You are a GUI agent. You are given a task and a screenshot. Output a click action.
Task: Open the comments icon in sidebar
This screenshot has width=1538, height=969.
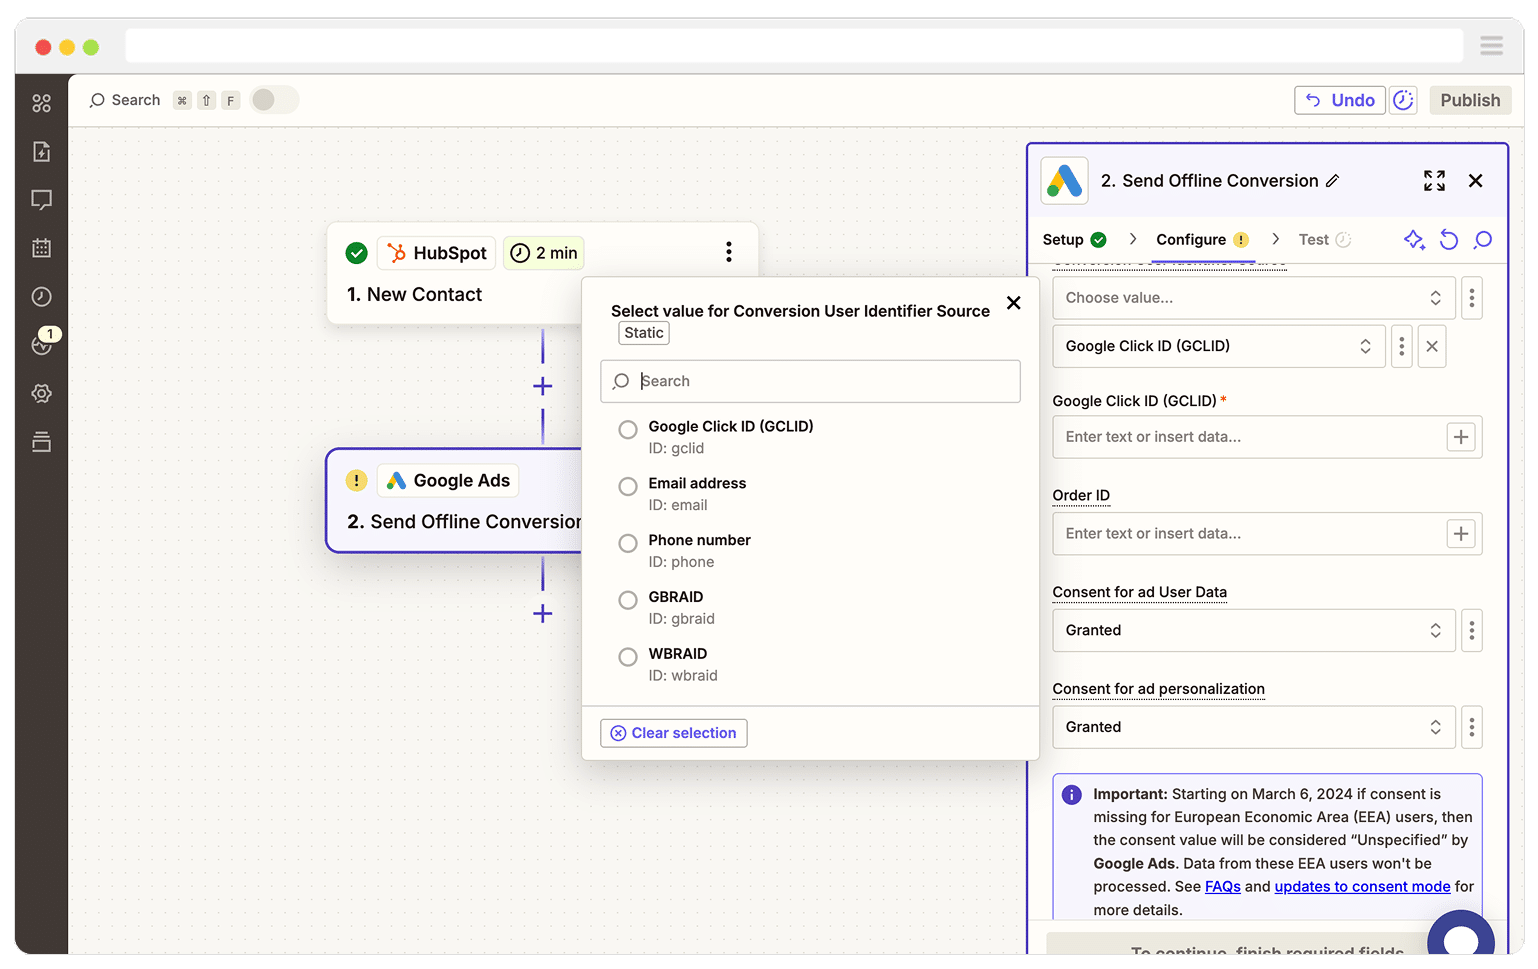click(x=41, y=200)
